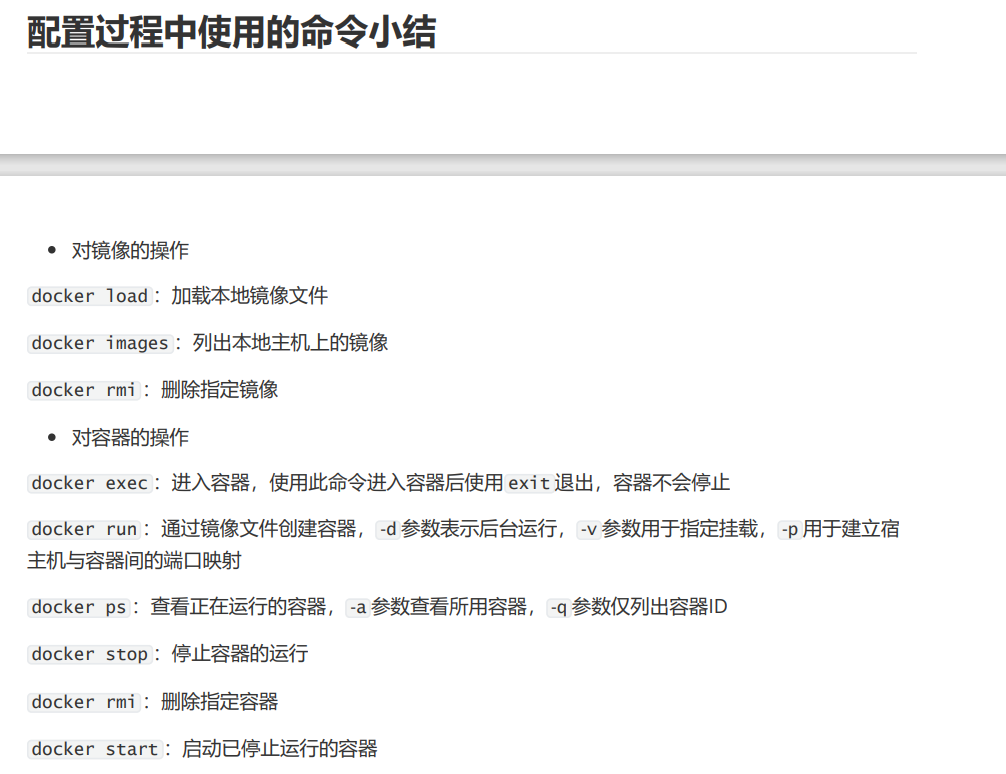This screenshot has width=1006, height=774.
Task: Click the description "删除指定容器"
Action: click(219, 701)
